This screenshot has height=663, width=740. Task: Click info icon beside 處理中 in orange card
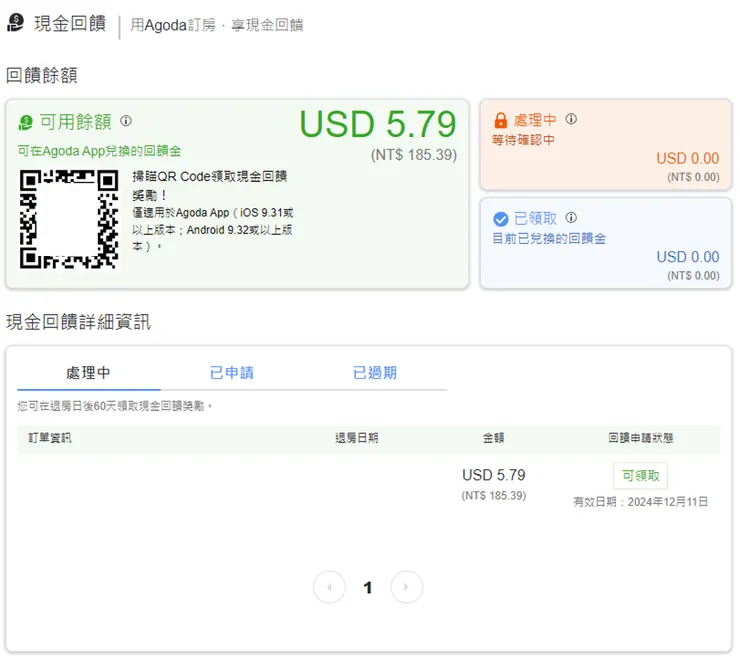tap(571, 119)
